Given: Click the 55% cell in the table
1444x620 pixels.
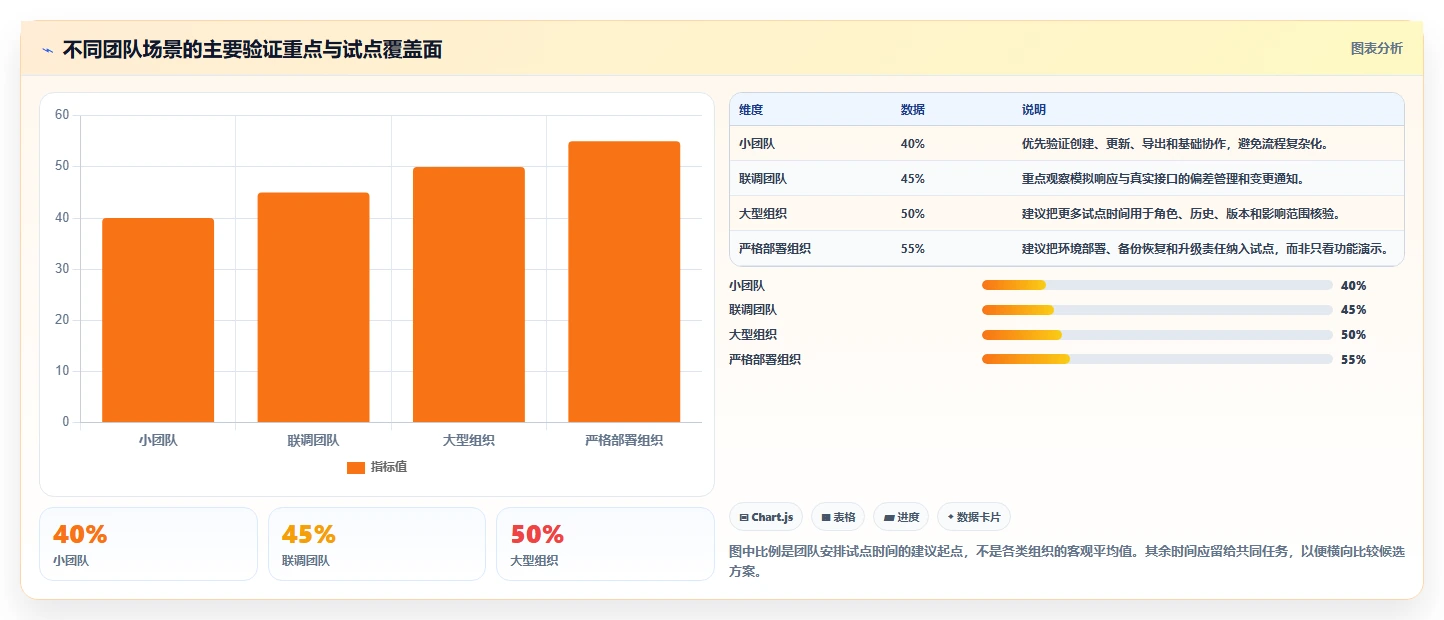Looking at the screenshot, I should pyautogui.click(x=912, y=249).
